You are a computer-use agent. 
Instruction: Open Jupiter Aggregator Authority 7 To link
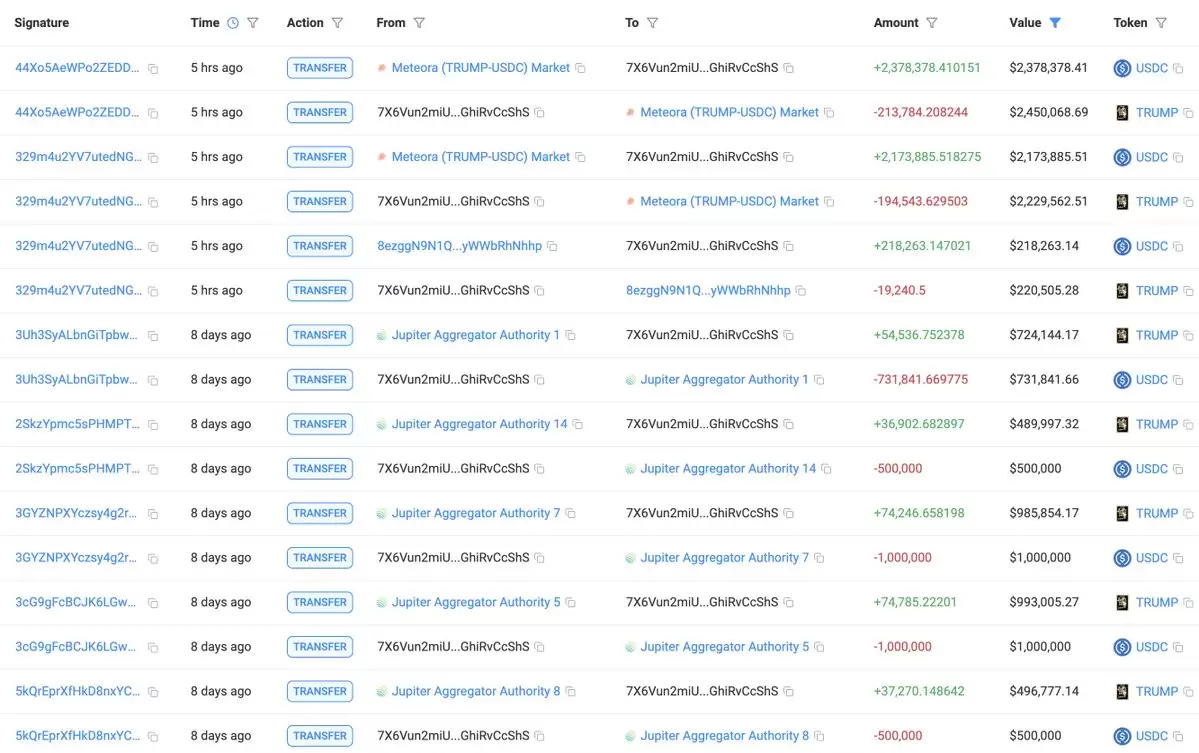[x=724, y=557]
